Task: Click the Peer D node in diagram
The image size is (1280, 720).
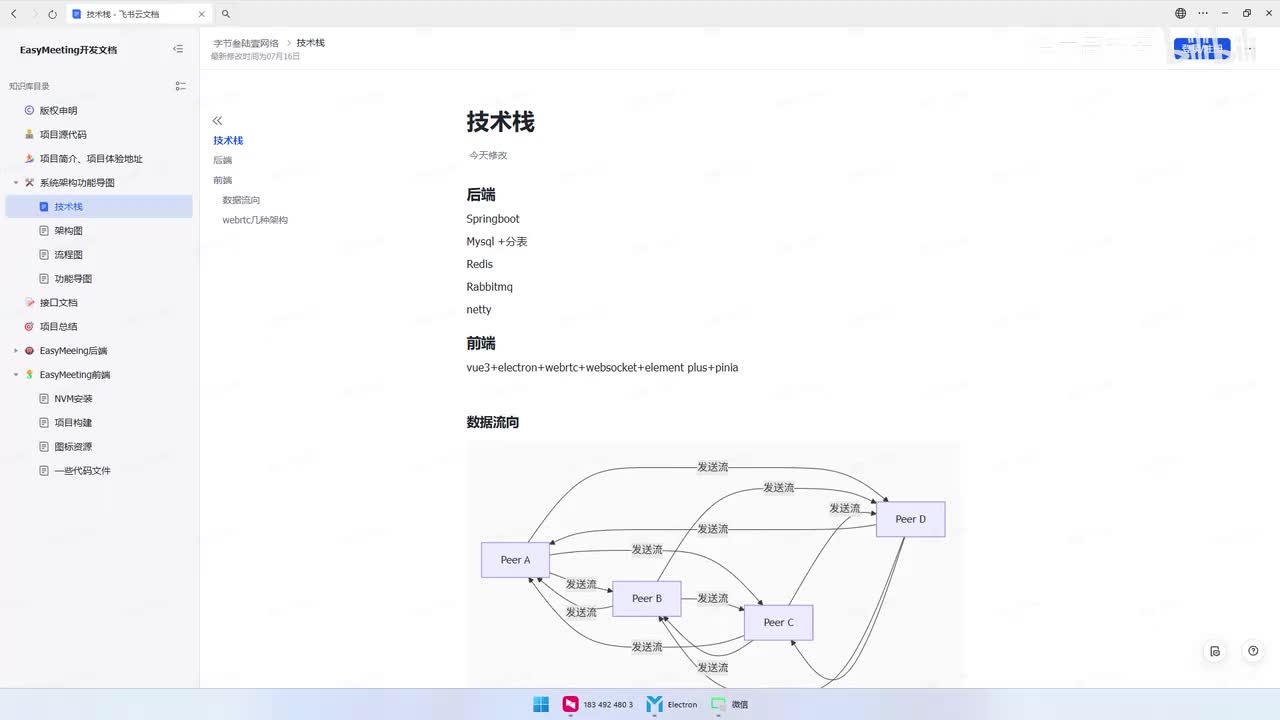Action: tap(910, 519)
